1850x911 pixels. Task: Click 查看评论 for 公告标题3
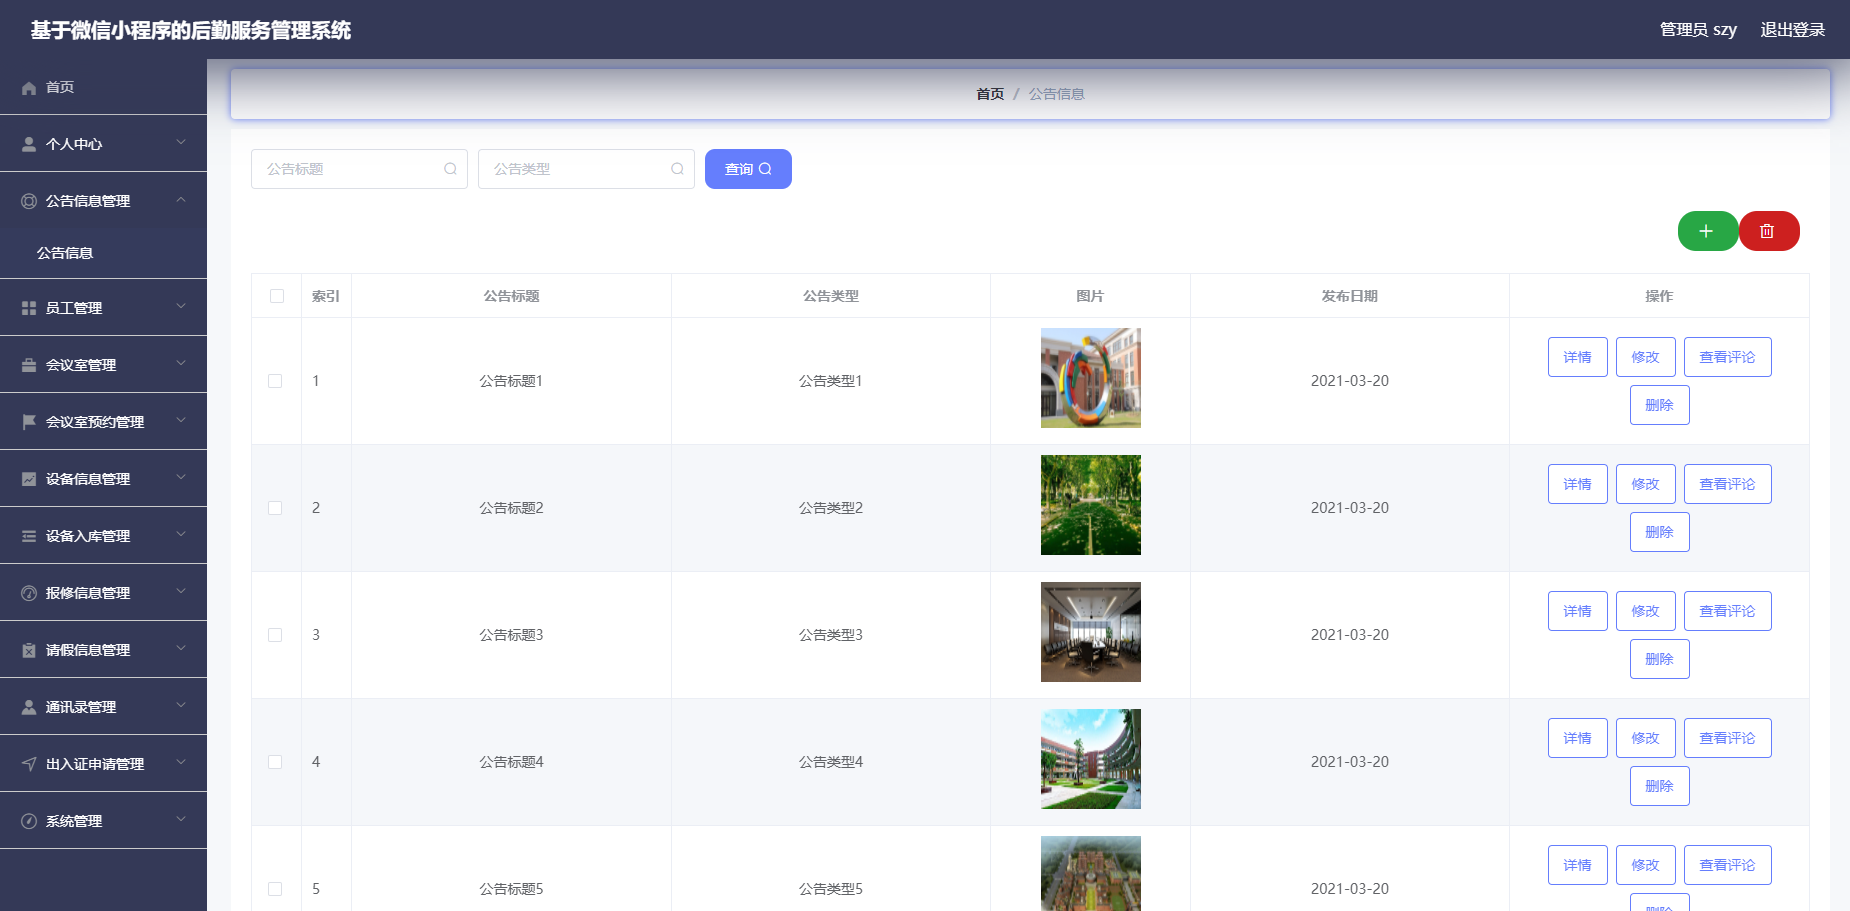(1728, 611)
